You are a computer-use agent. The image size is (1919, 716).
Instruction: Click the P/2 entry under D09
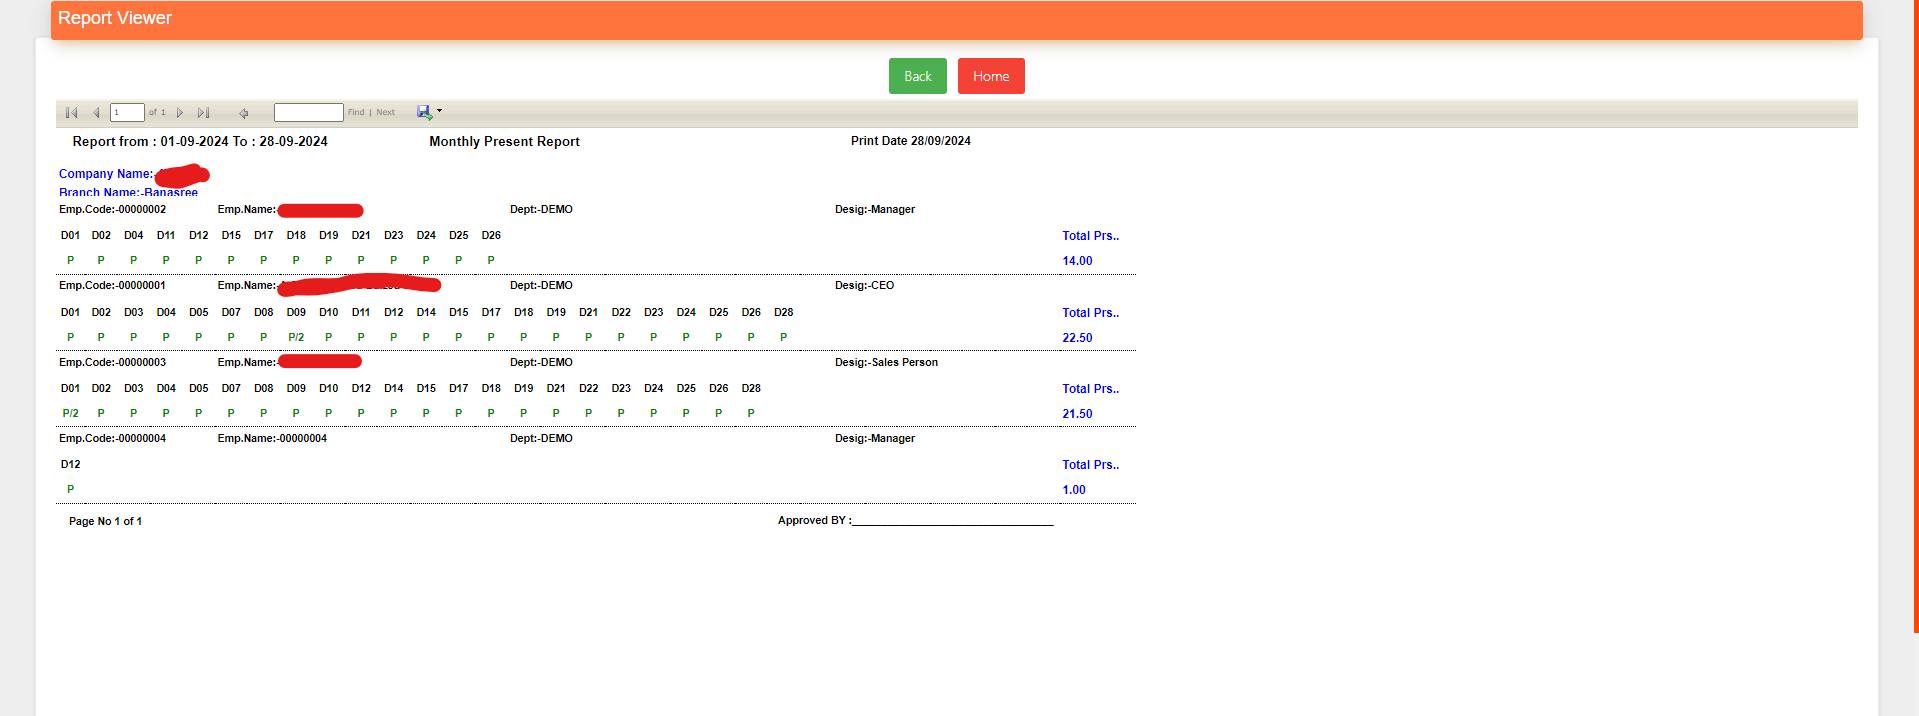pos(296,338)
